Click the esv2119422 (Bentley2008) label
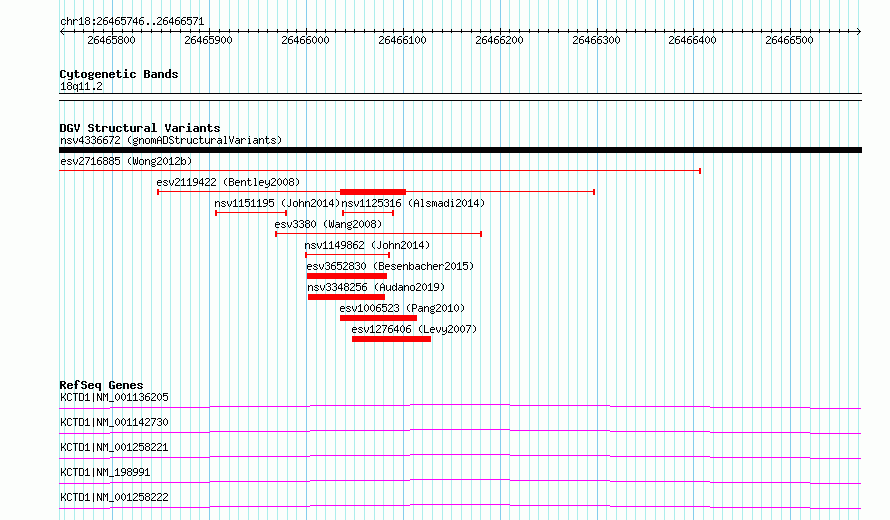Viewport: 890px width, 520px height. point(228,182)
